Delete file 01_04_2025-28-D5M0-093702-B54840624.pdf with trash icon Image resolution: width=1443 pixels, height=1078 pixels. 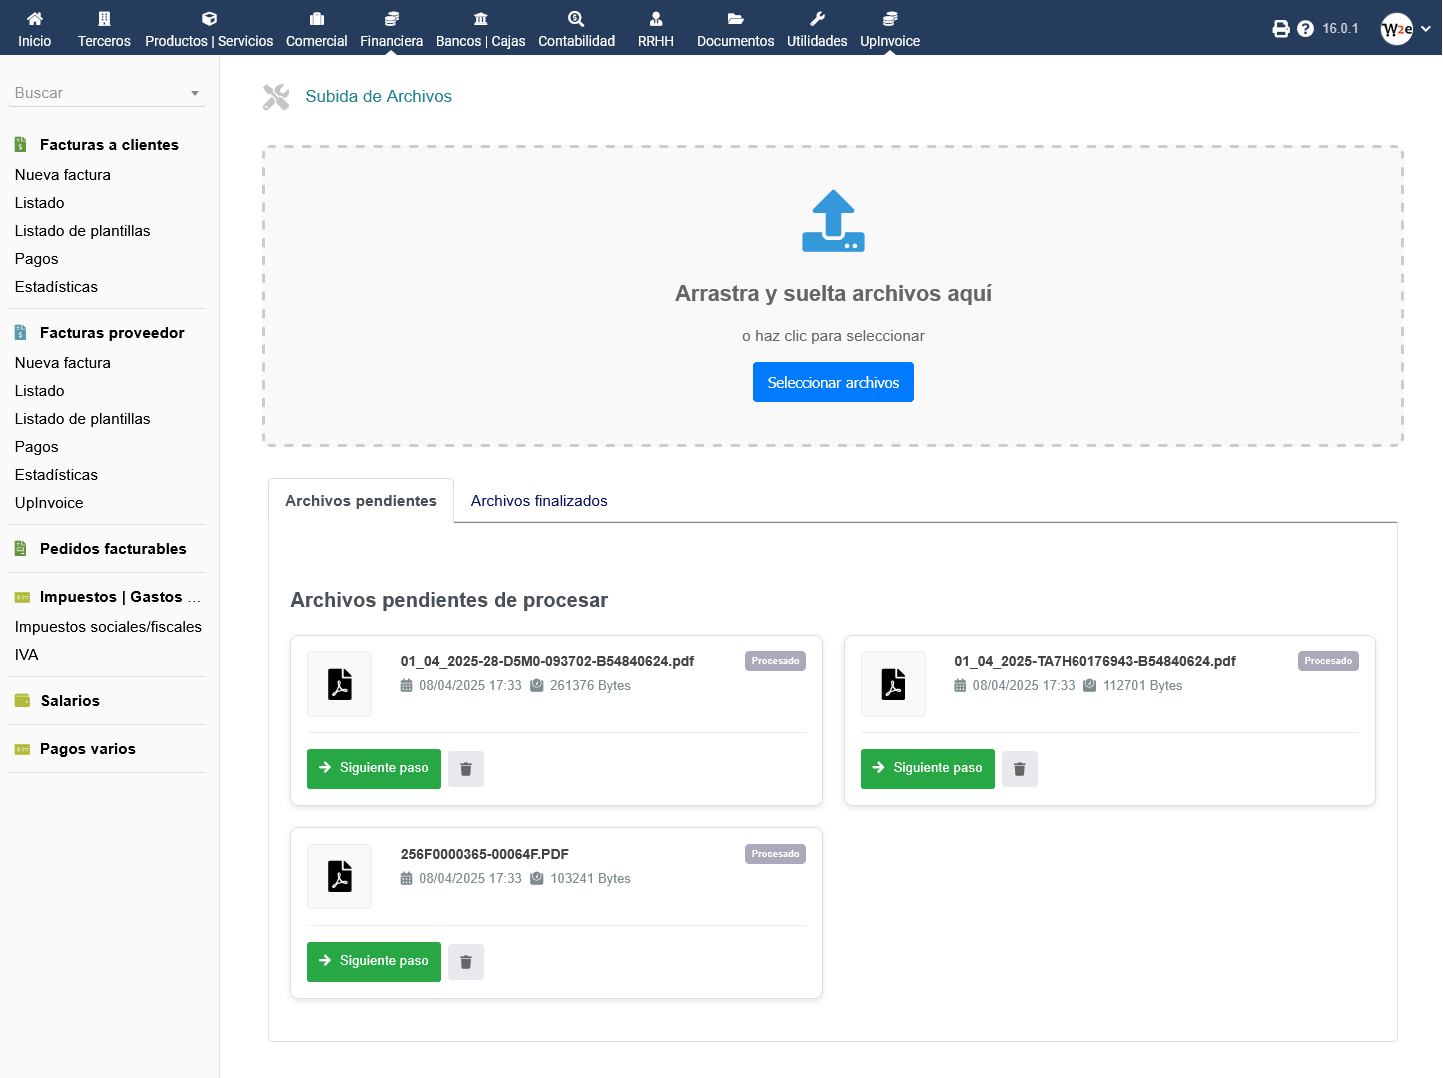pos(466,769)
